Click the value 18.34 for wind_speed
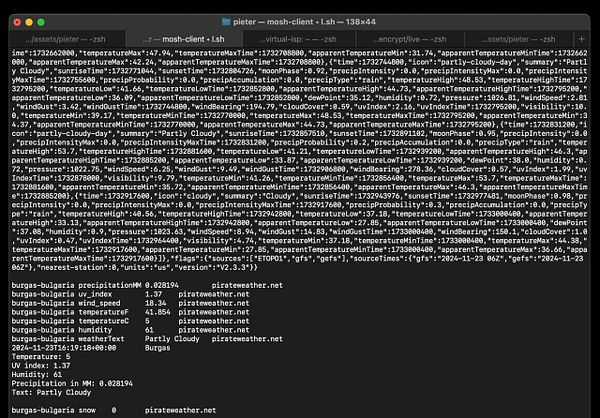The image size is (600, 418). 155,303
